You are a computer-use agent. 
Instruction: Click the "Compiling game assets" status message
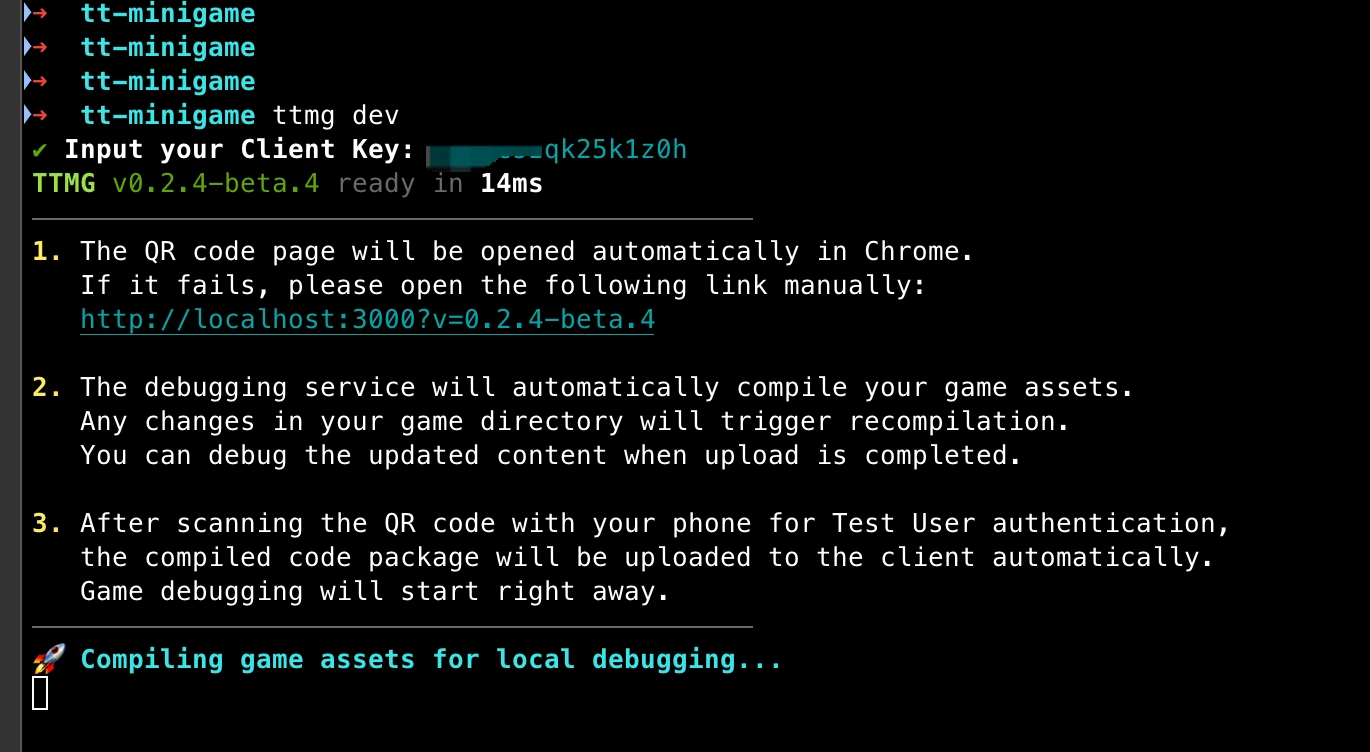[x=431, y=659]
